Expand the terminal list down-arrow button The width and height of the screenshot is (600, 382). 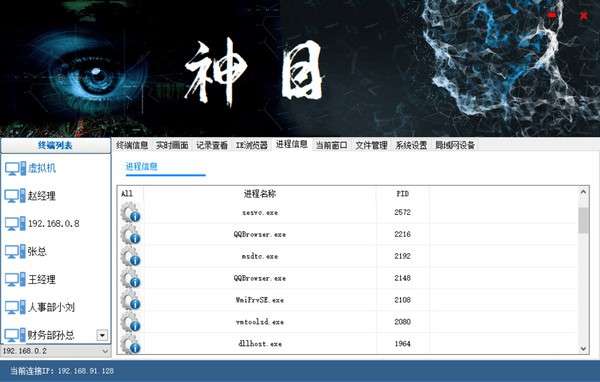pos(102,336)
